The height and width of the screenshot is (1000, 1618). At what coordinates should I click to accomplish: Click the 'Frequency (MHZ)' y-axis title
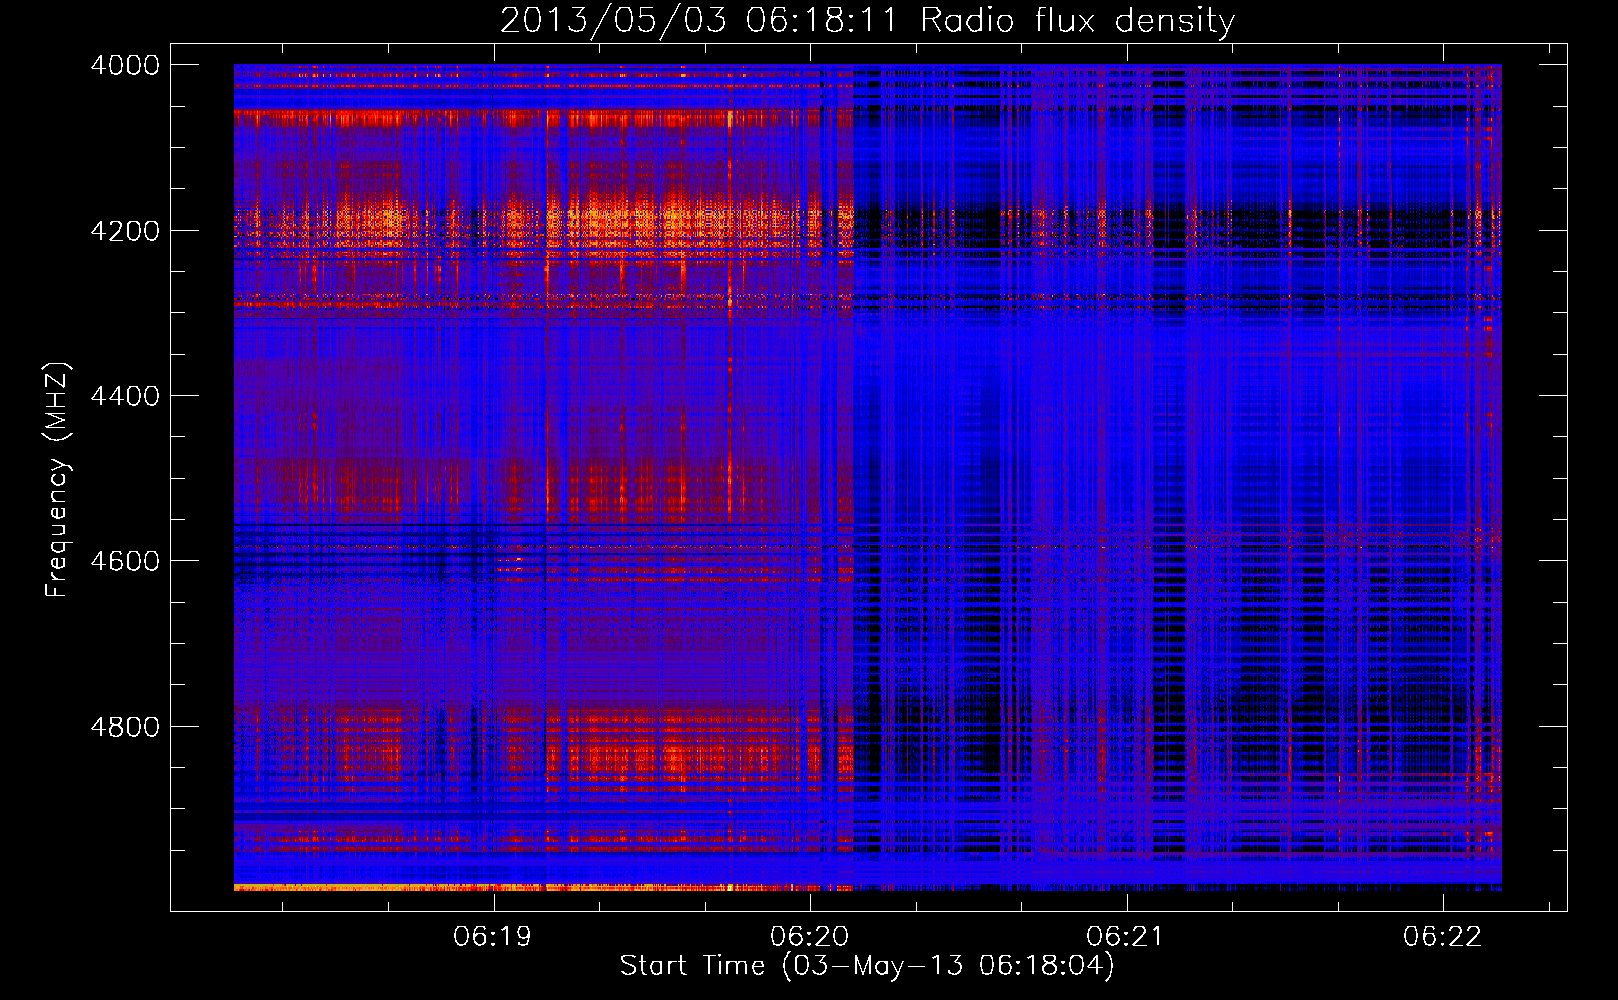(57, 480)
